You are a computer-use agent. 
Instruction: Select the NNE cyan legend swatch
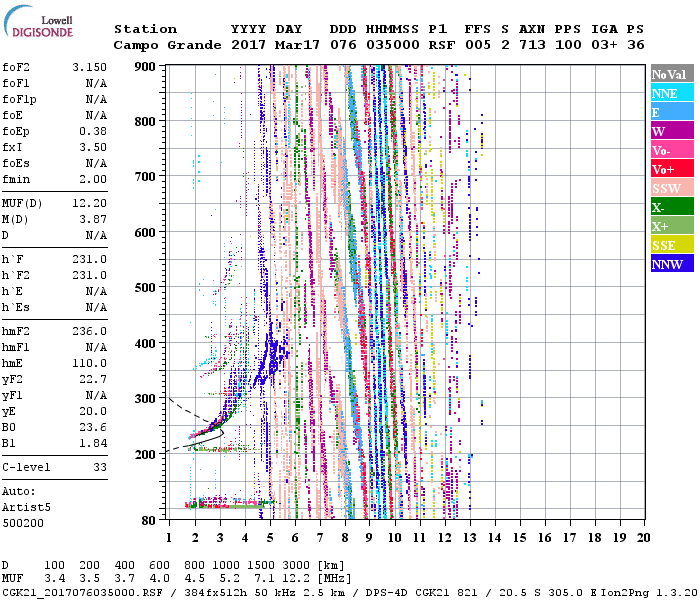pos(672,93)
